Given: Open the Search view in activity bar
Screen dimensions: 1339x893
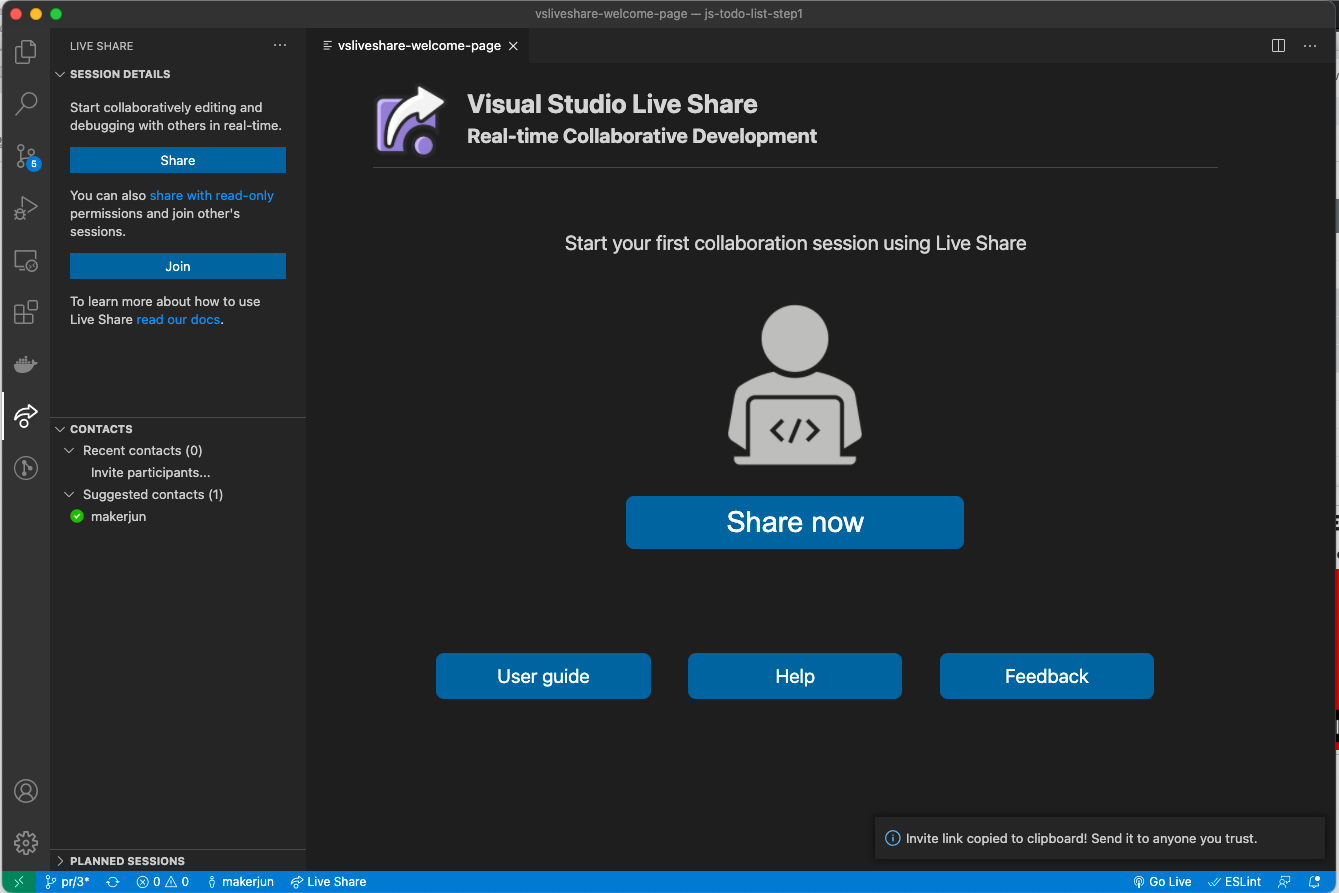Looking at the screenshot, I should [26, 103].
